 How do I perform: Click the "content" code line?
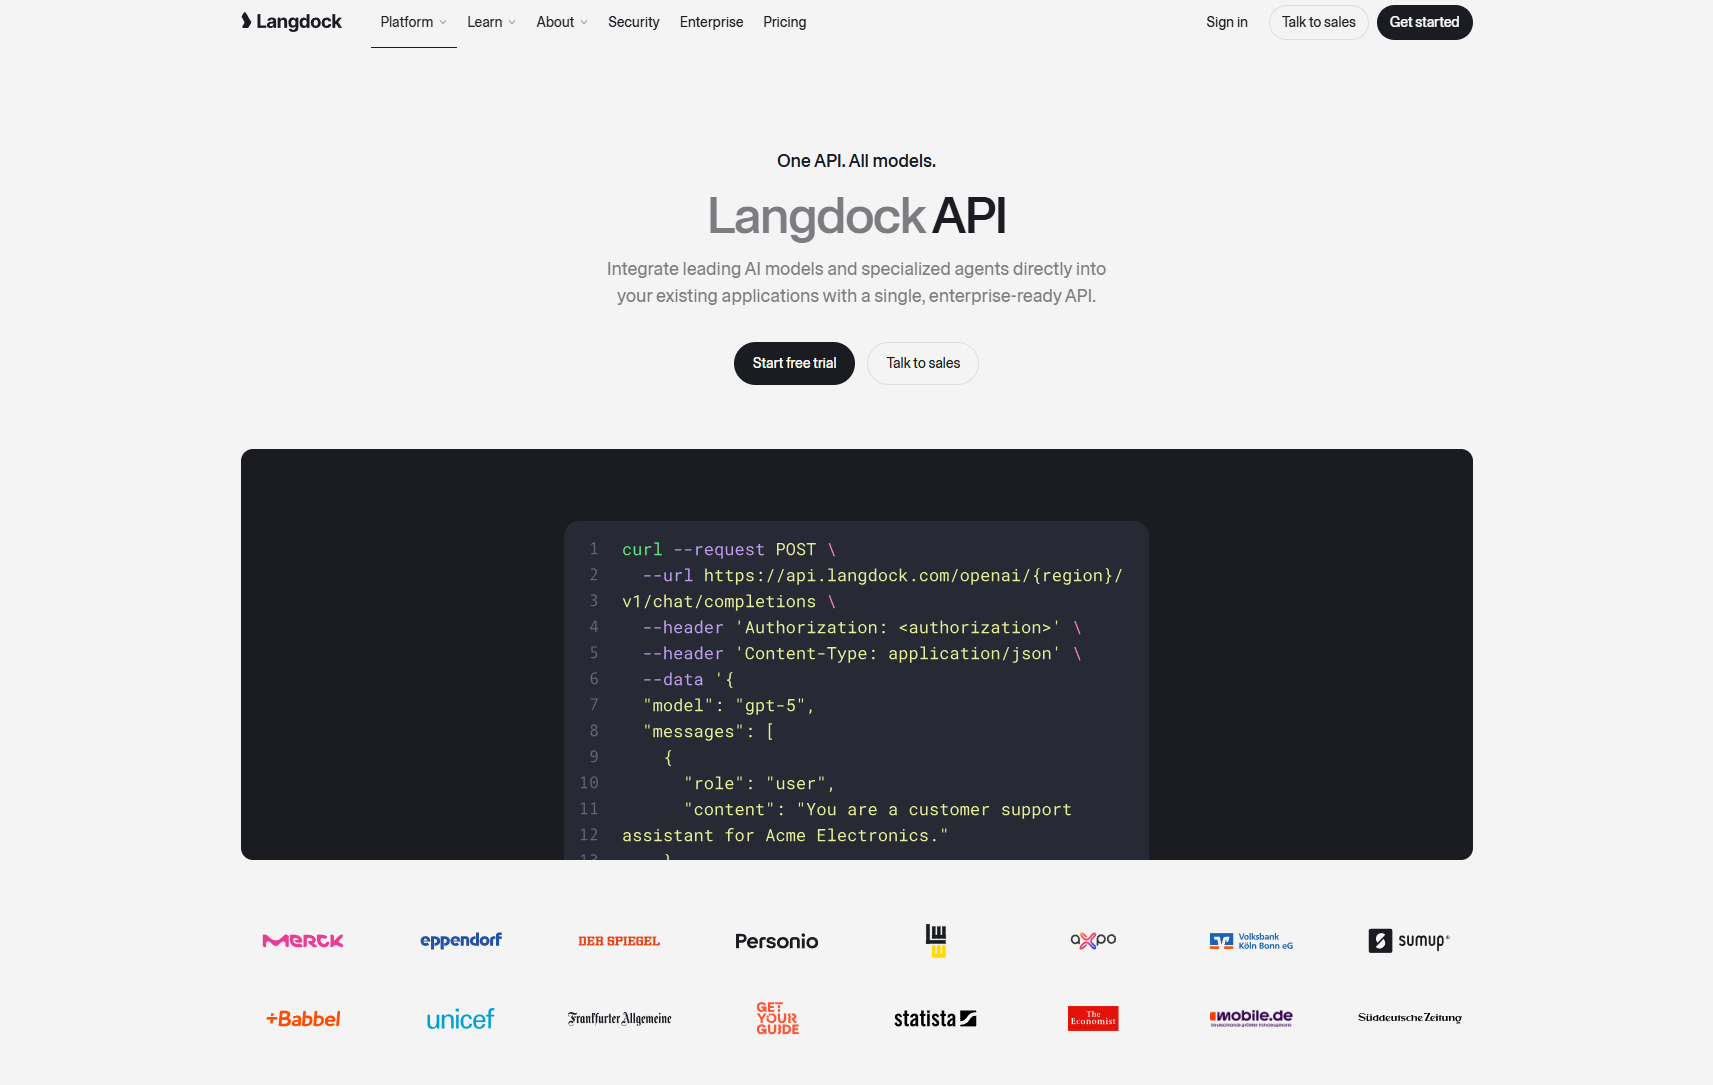click(x=878, y=810)
